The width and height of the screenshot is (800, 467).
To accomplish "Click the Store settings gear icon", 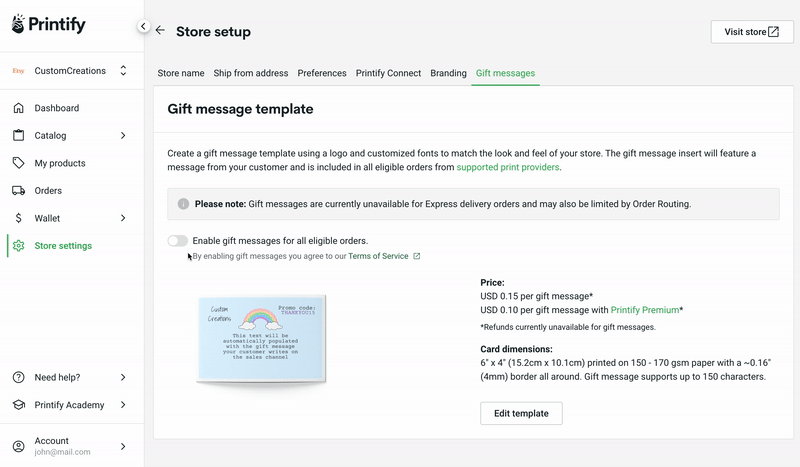I will click(x=18, y=245).
